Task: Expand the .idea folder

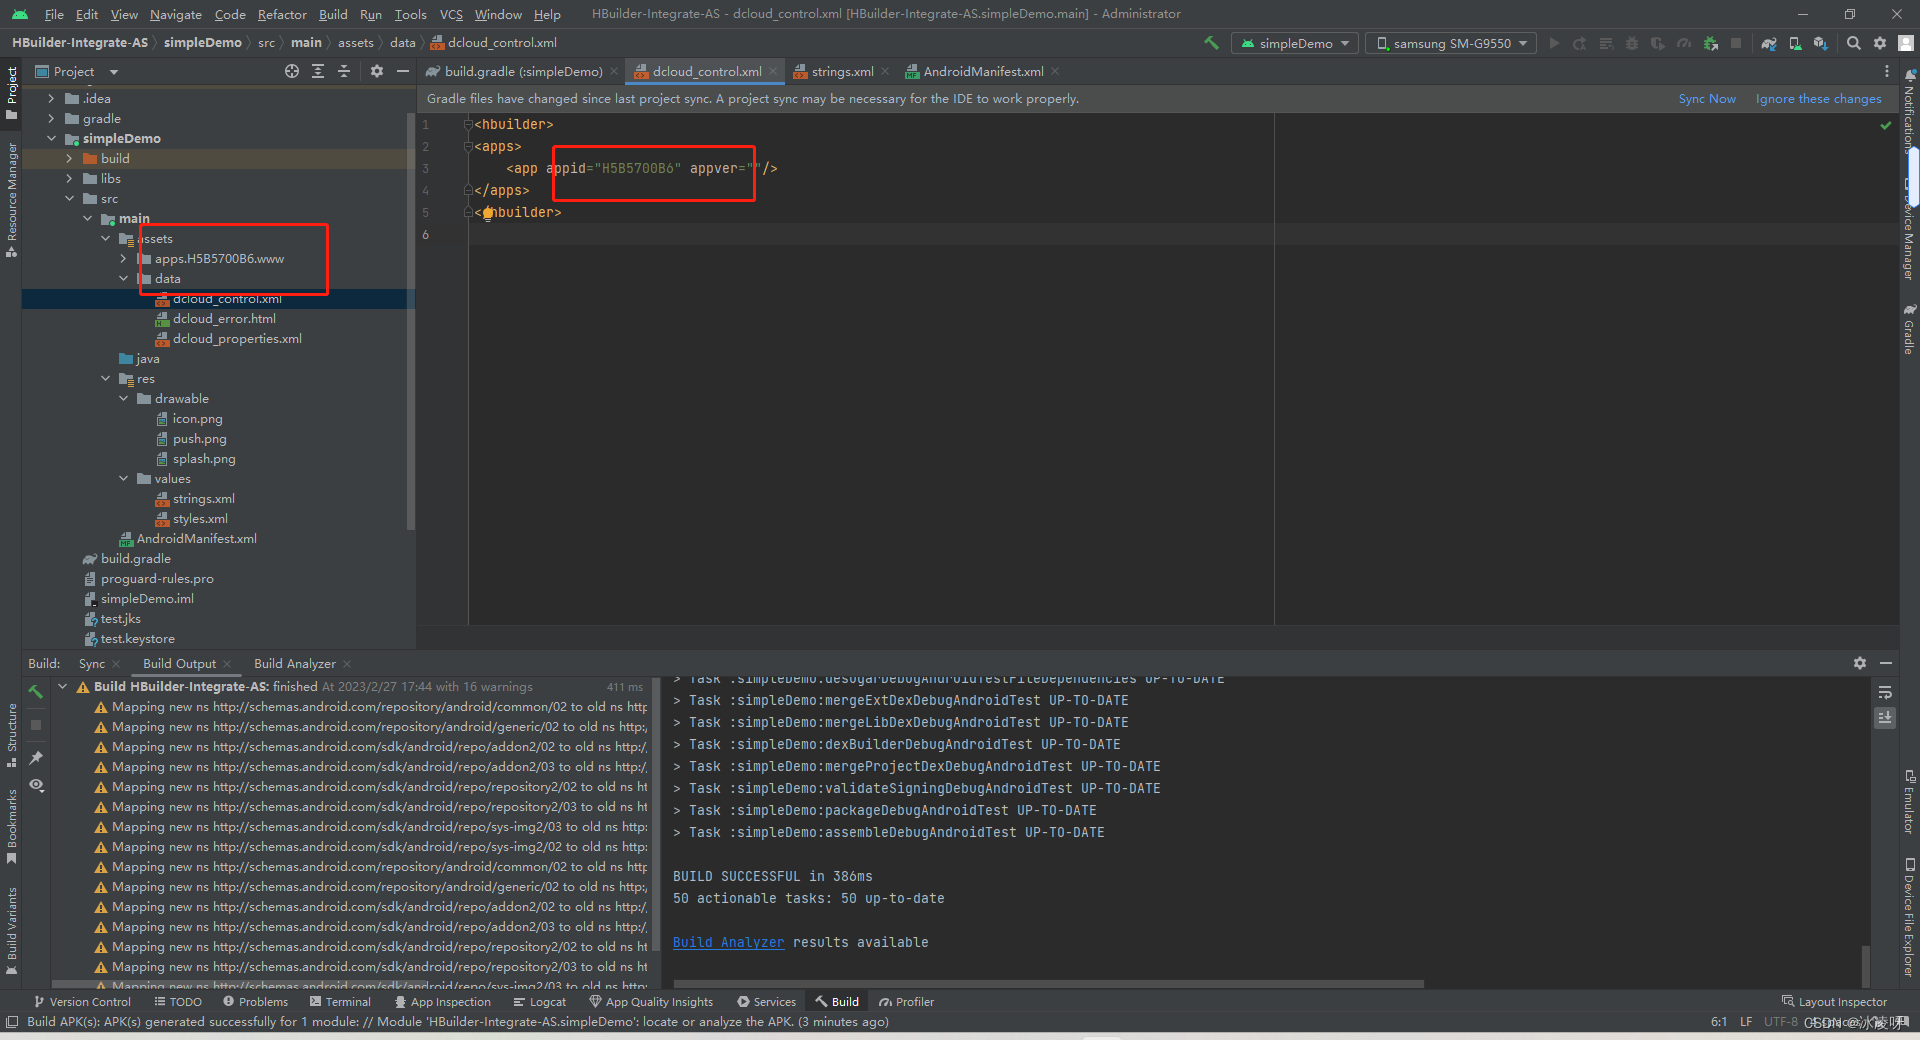Action: point(51,98)
